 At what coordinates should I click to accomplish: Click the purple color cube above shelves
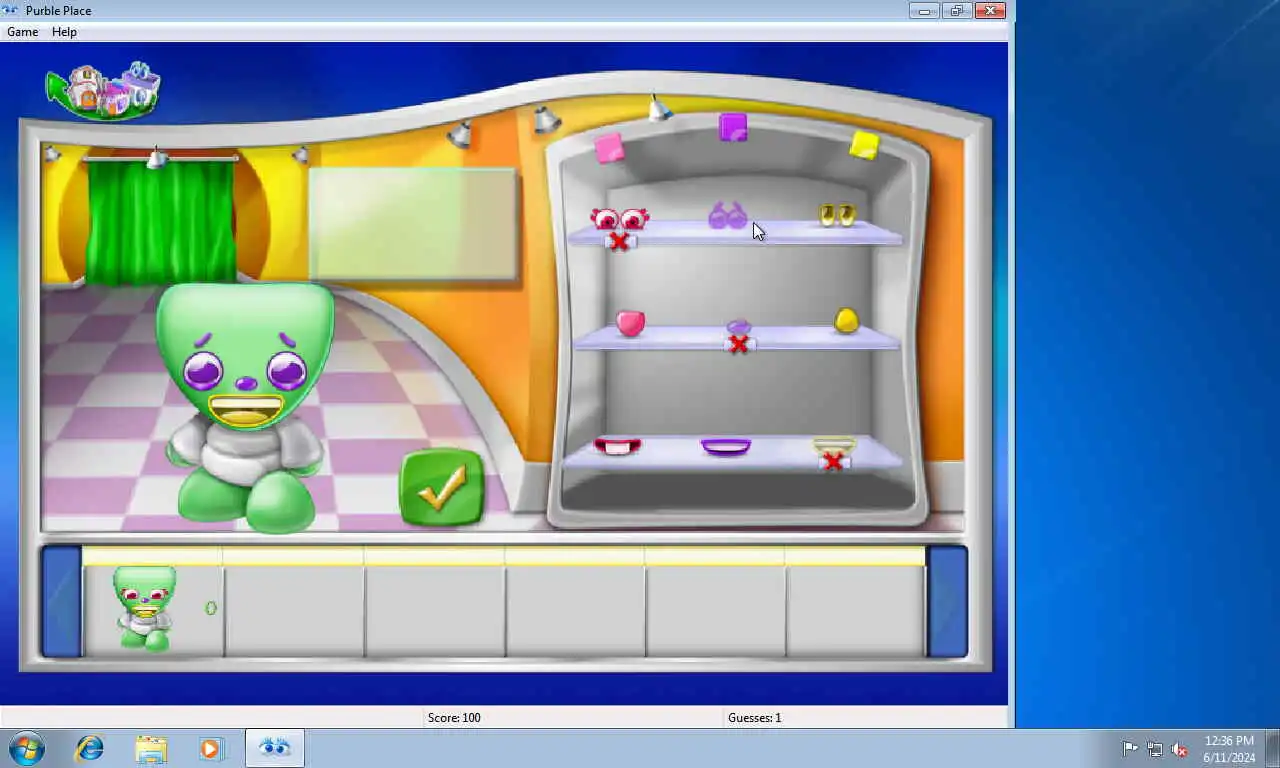(733, 127)
